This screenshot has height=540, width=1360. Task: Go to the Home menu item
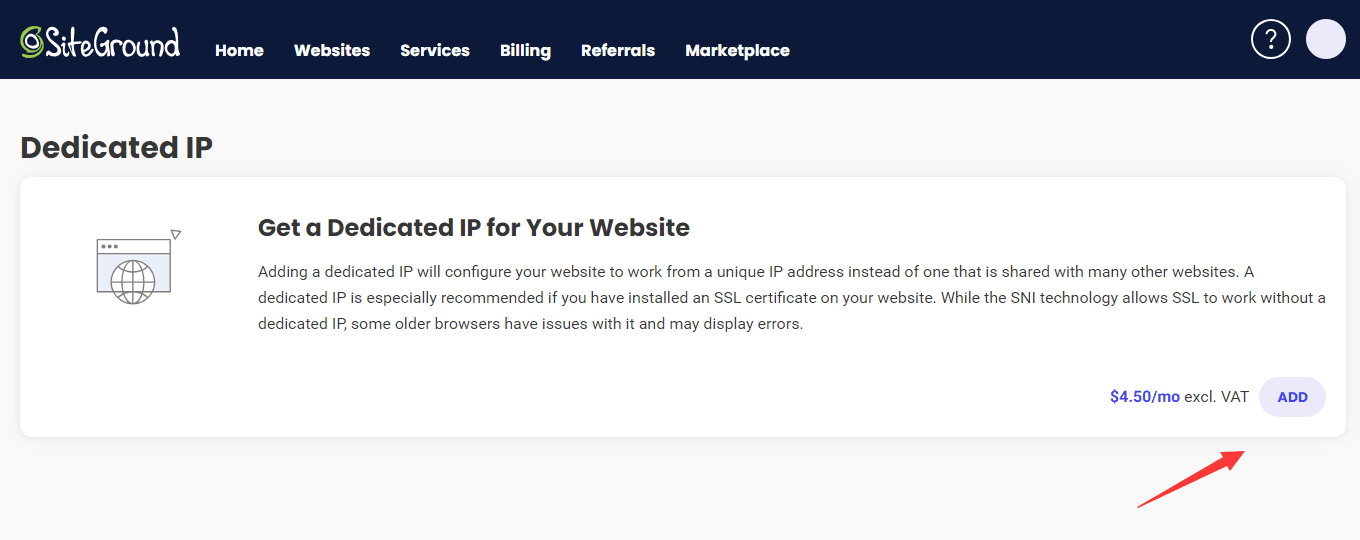click(239, 50)
